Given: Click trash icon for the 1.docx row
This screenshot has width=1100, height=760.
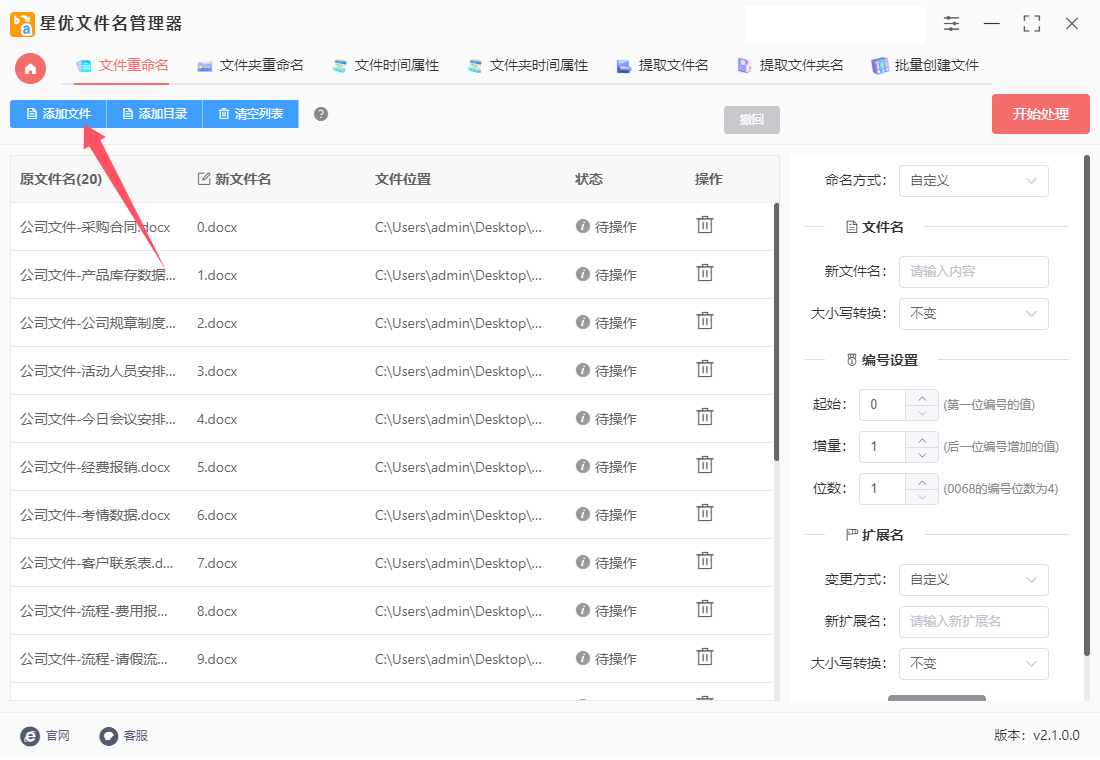Looking at the screenshot, I should click(x=704, y=273).
